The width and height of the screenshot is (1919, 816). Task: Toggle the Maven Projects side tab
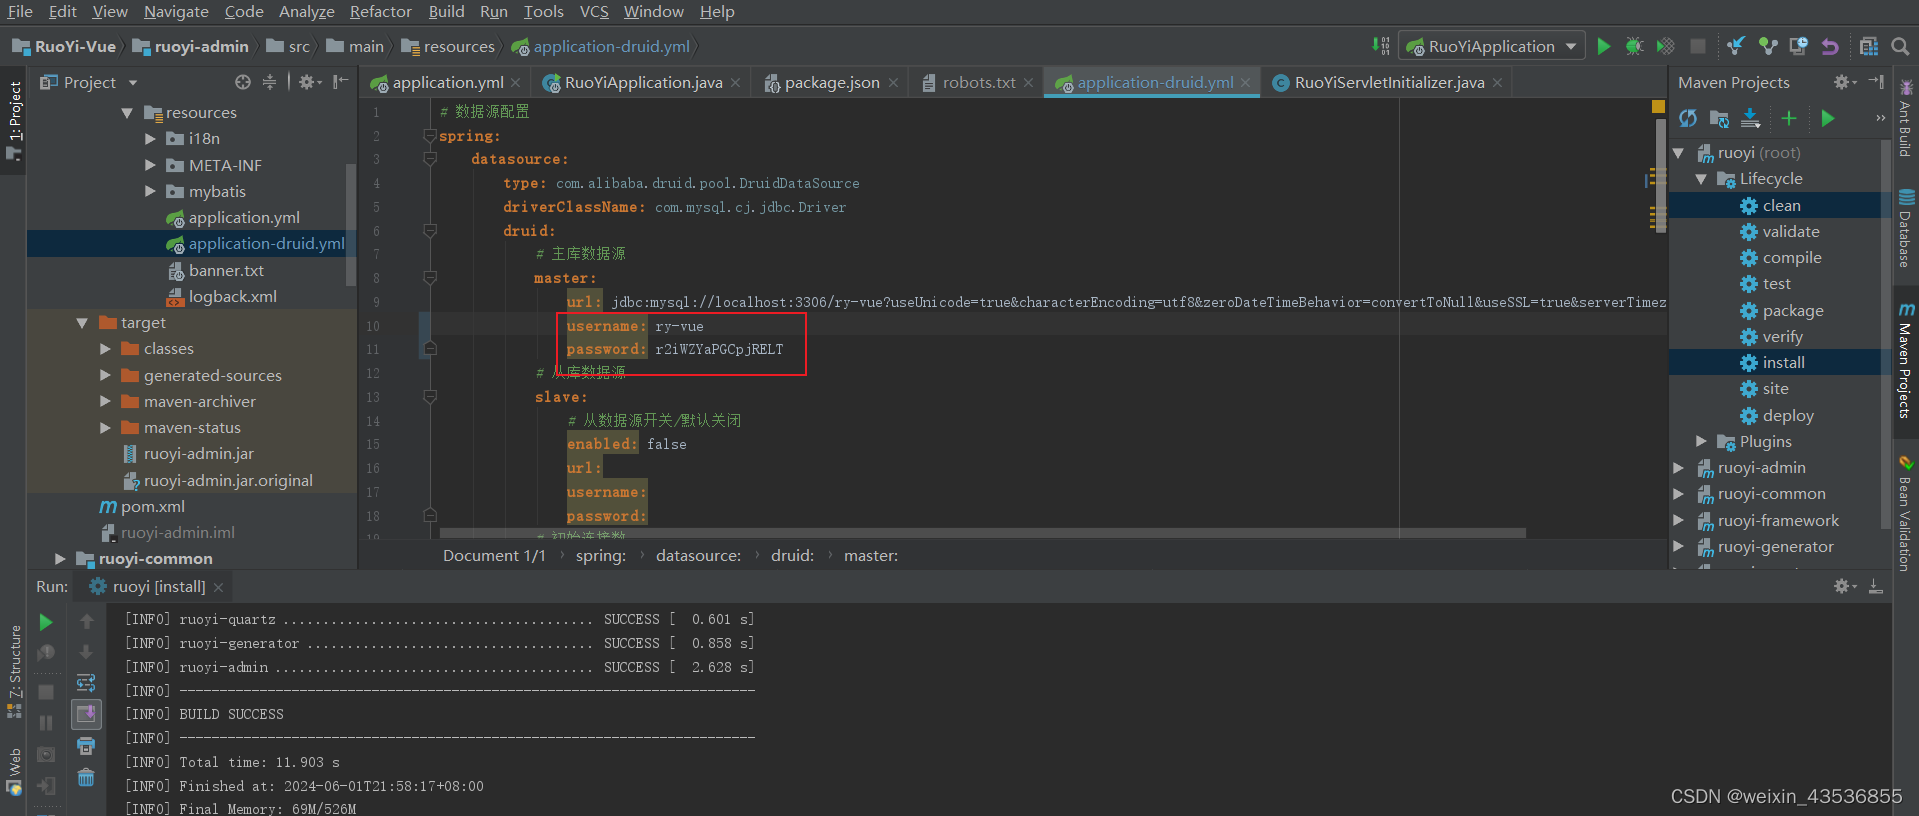pos(1905,360)
